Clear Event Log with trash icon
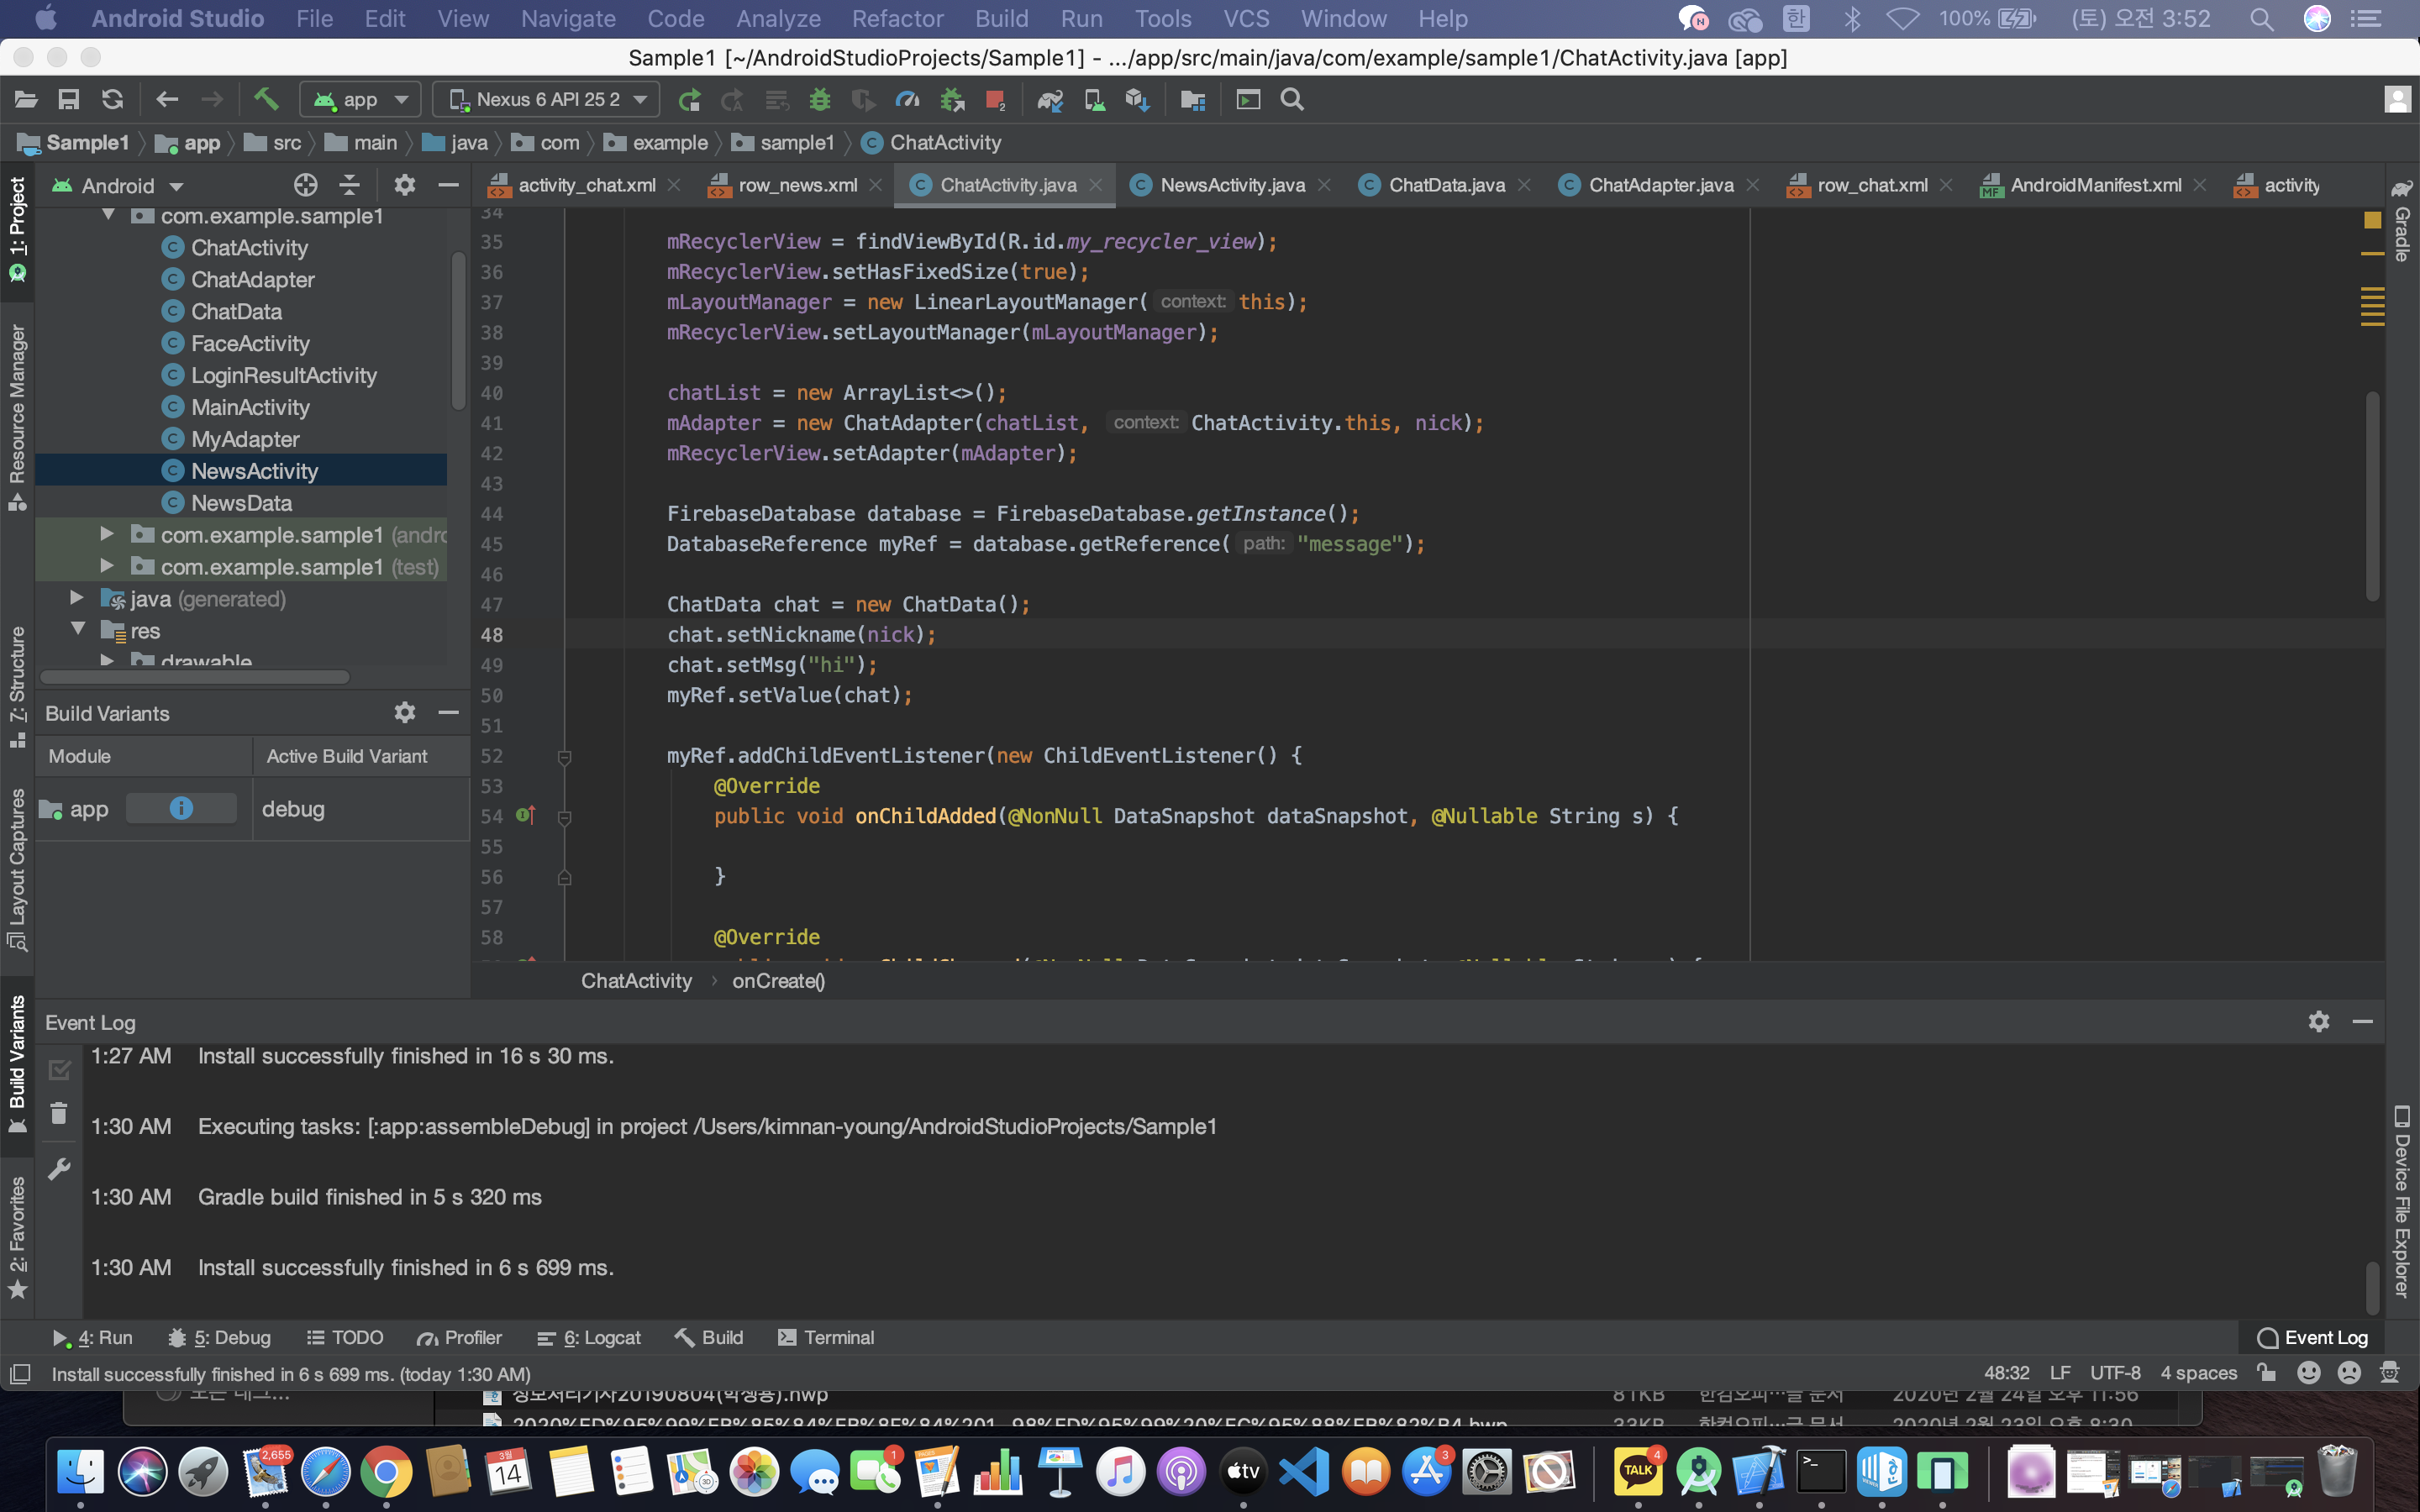Screen dimensions: 2420x1512 click(59, 1113)
